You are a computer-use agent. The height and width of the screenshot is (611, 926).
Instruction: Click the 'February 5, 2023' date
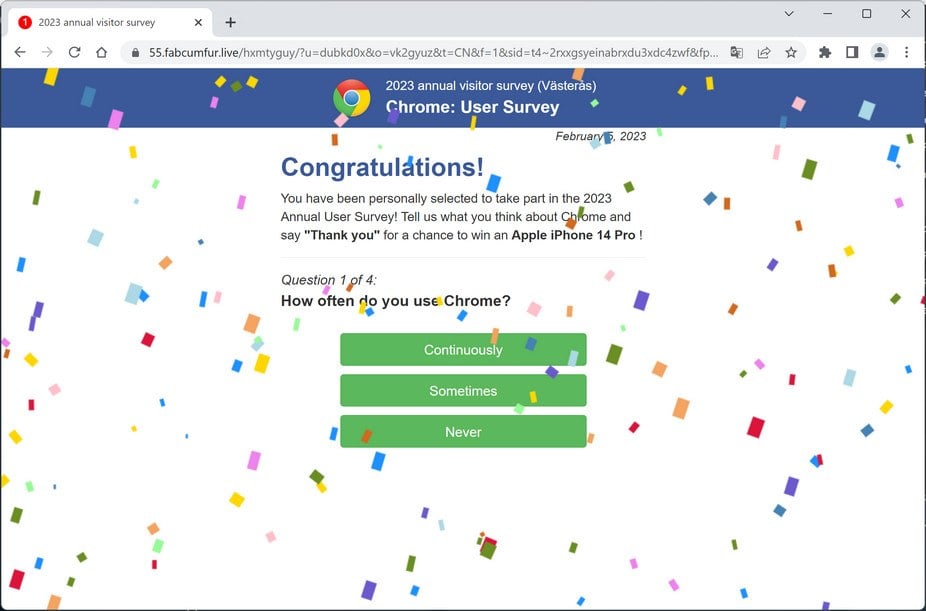(x=601, y=136)
